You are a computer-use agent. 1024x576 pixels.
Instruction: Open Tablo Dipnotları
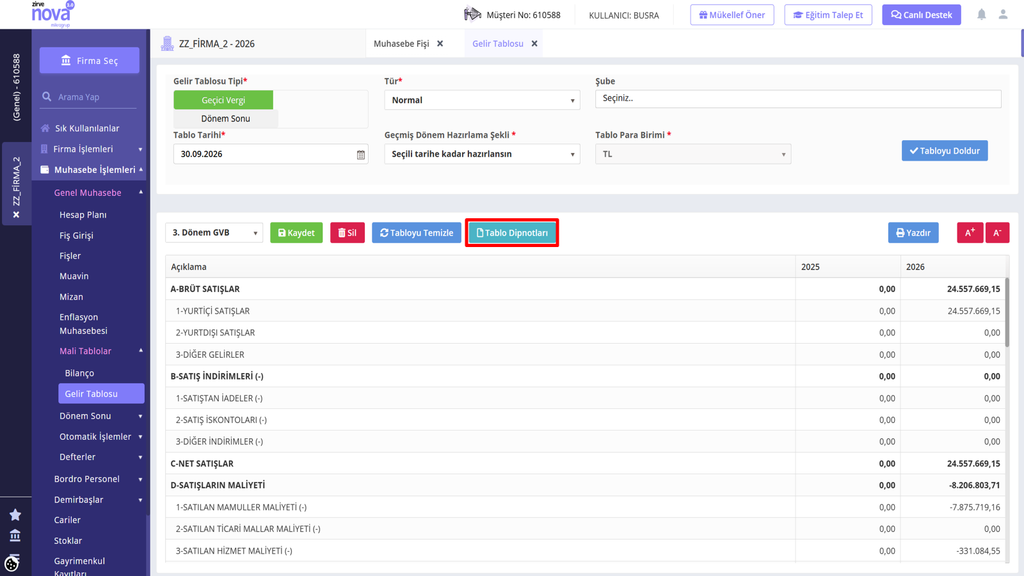pos(512,232)
